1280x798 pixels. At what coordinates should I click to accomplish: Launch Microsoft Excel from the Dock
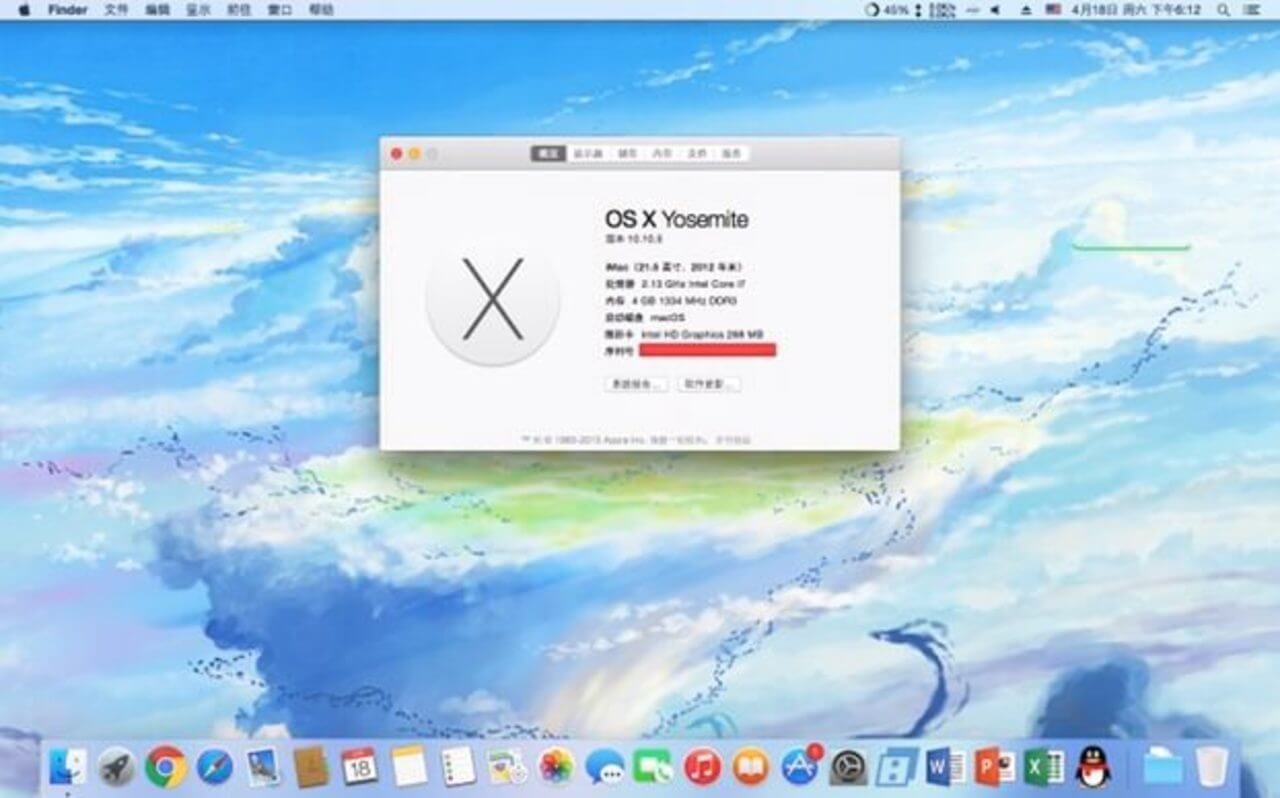pyautogui.click(x=1044, y=767)
